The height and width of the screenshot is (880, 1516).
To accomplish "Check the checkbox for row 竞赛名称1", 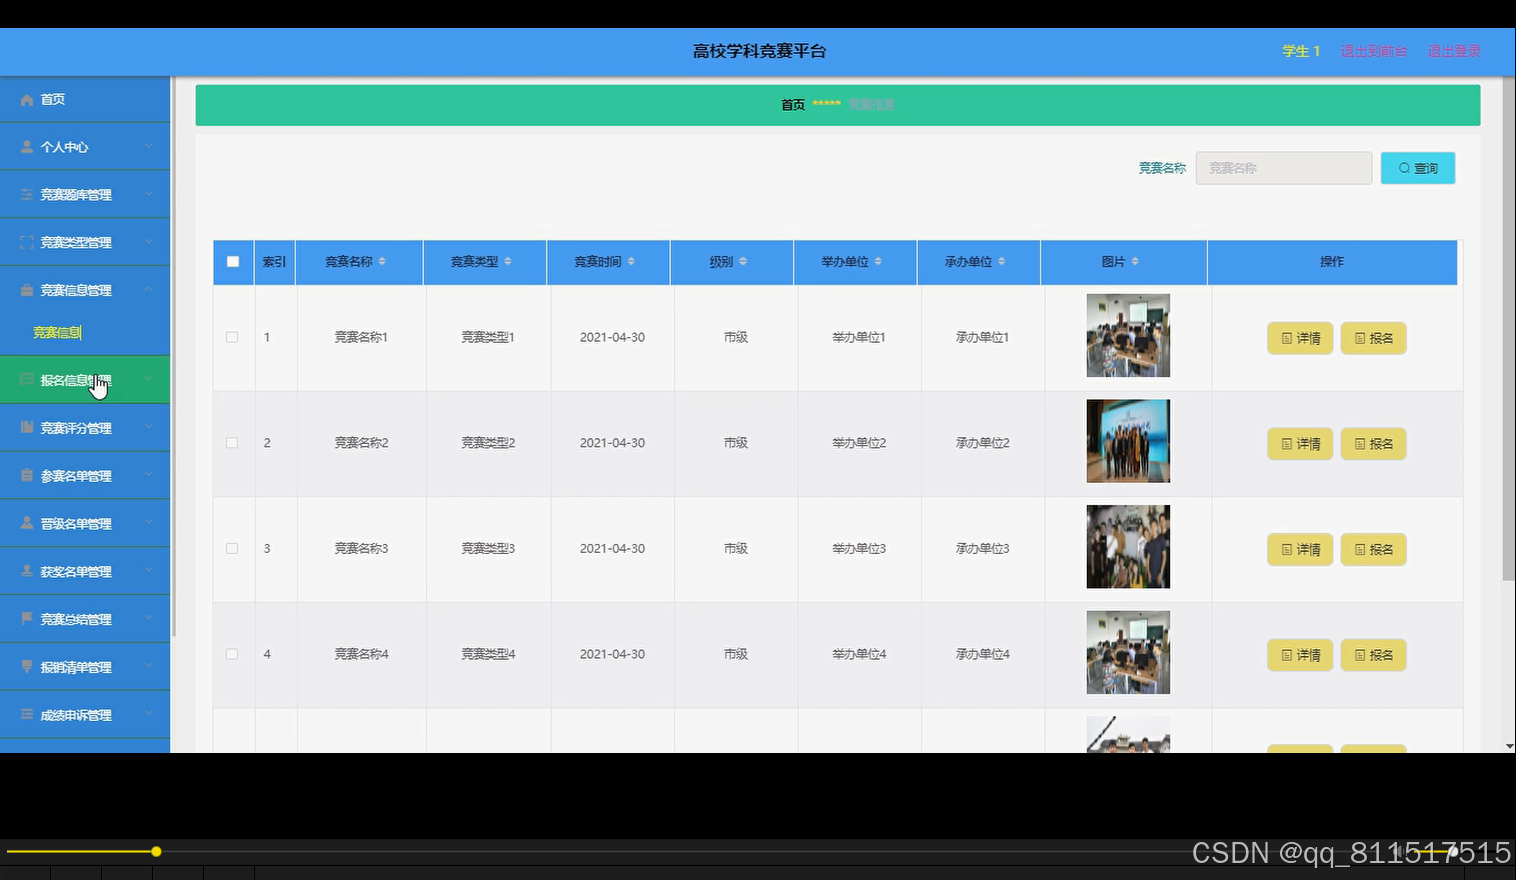I will tap(232, 338).
